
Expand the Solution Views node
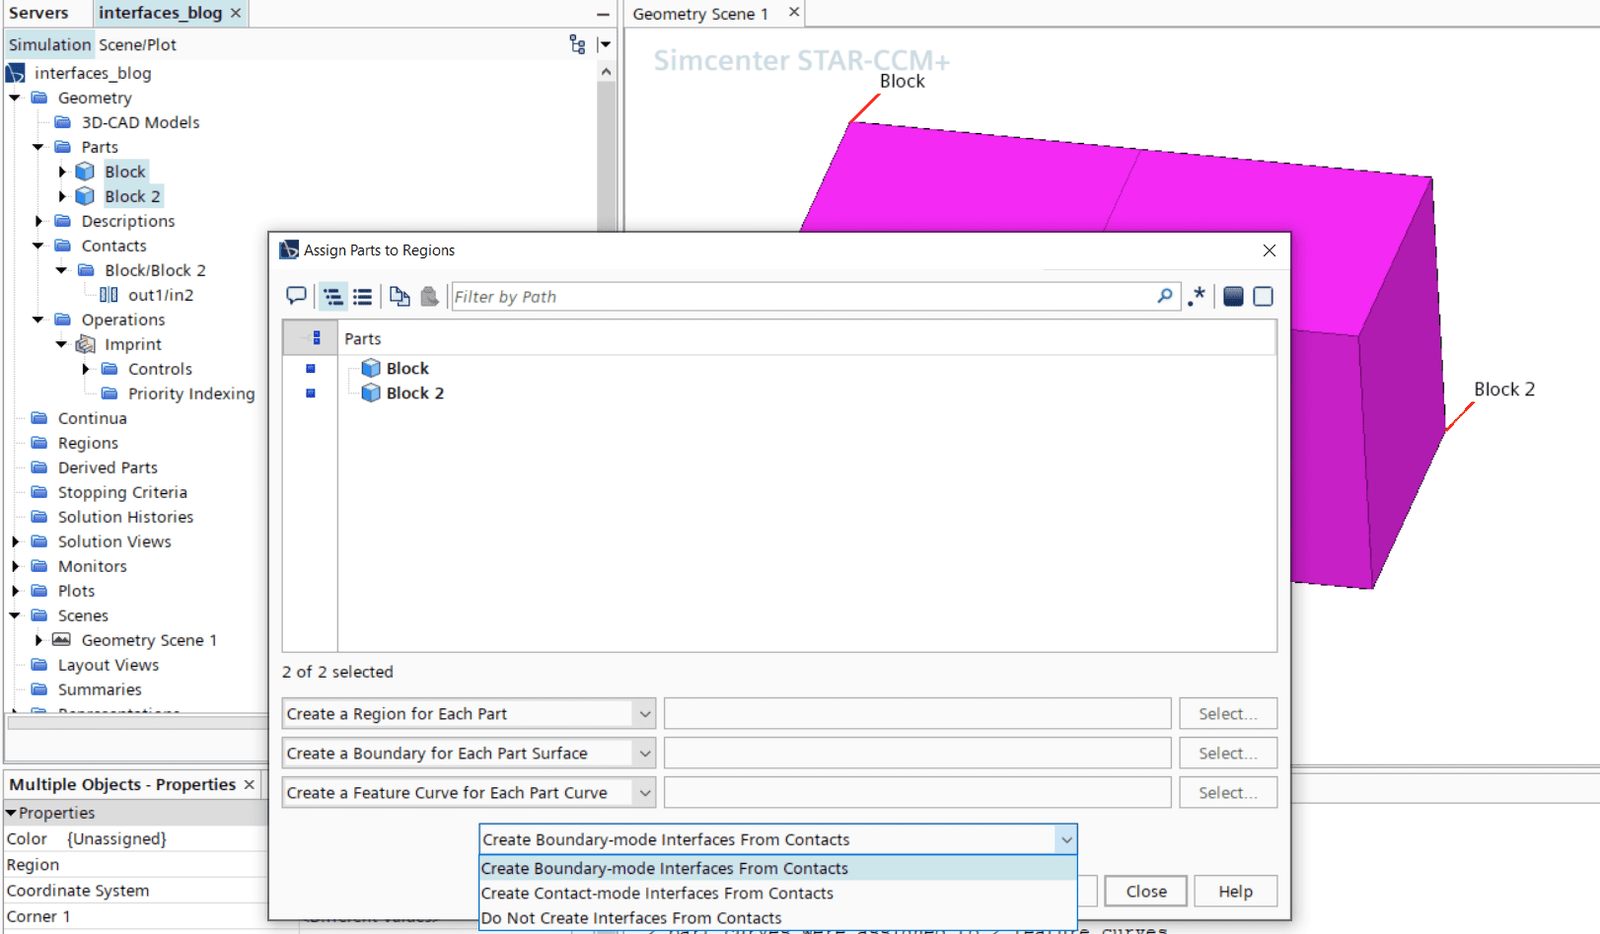15,541
